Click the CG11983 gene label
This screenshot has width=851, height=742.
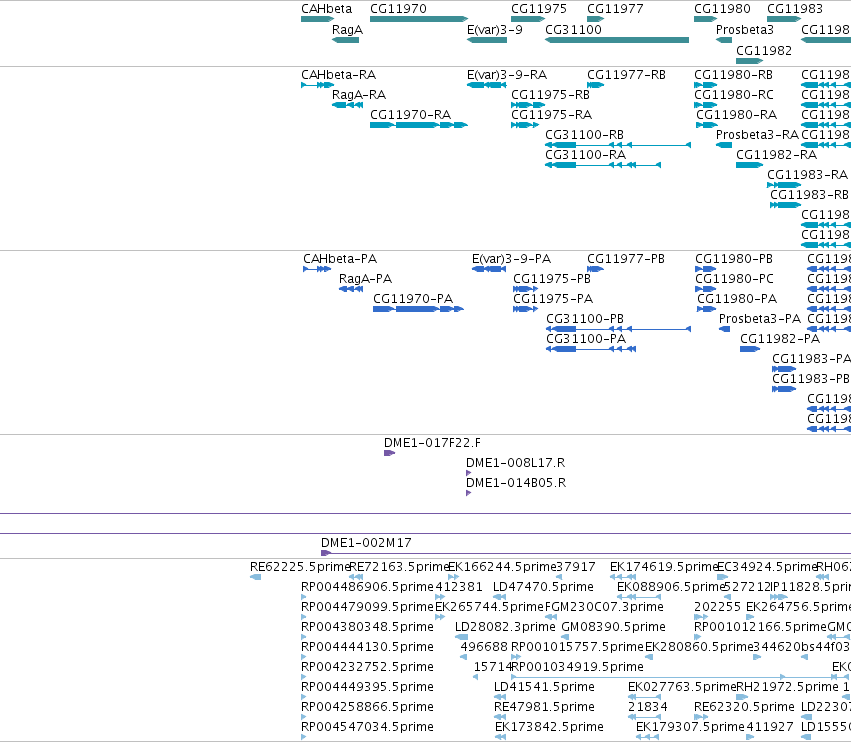(x=795, y=9)
